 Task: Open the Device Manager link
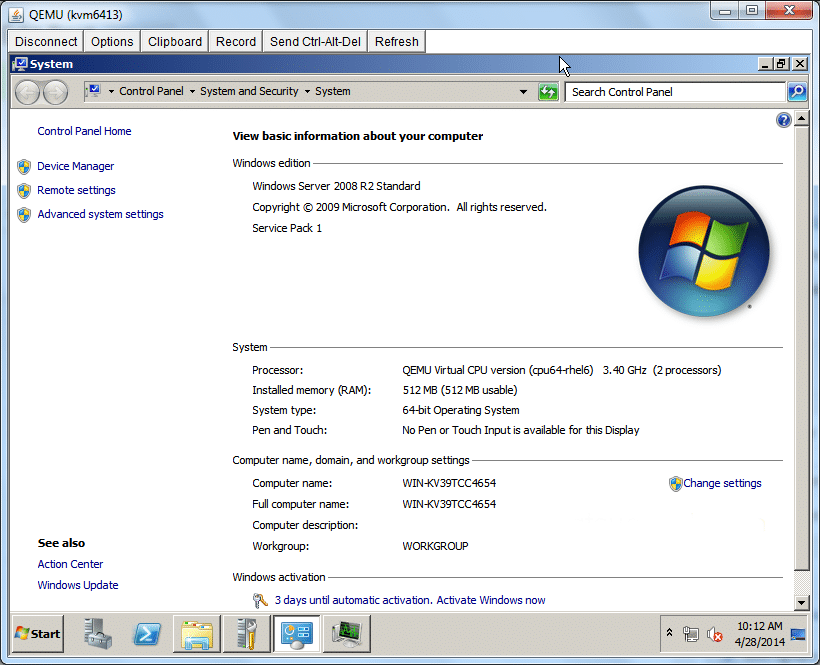click(x=75, y=166)
